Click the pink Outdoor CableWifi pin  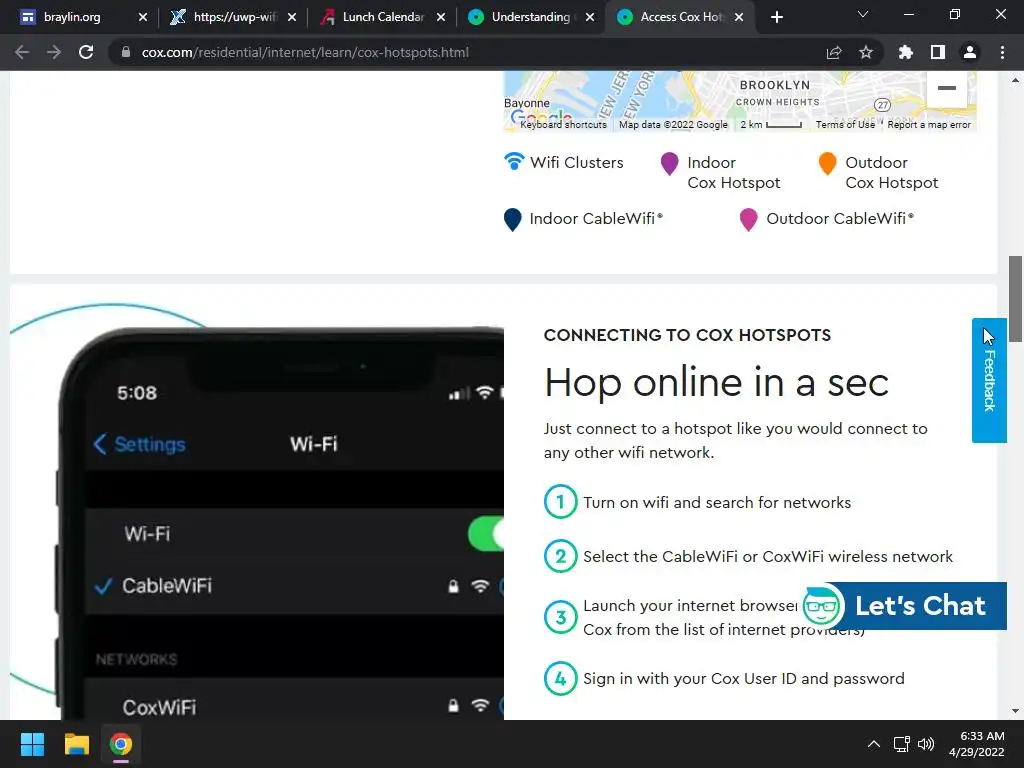point(748,220)
